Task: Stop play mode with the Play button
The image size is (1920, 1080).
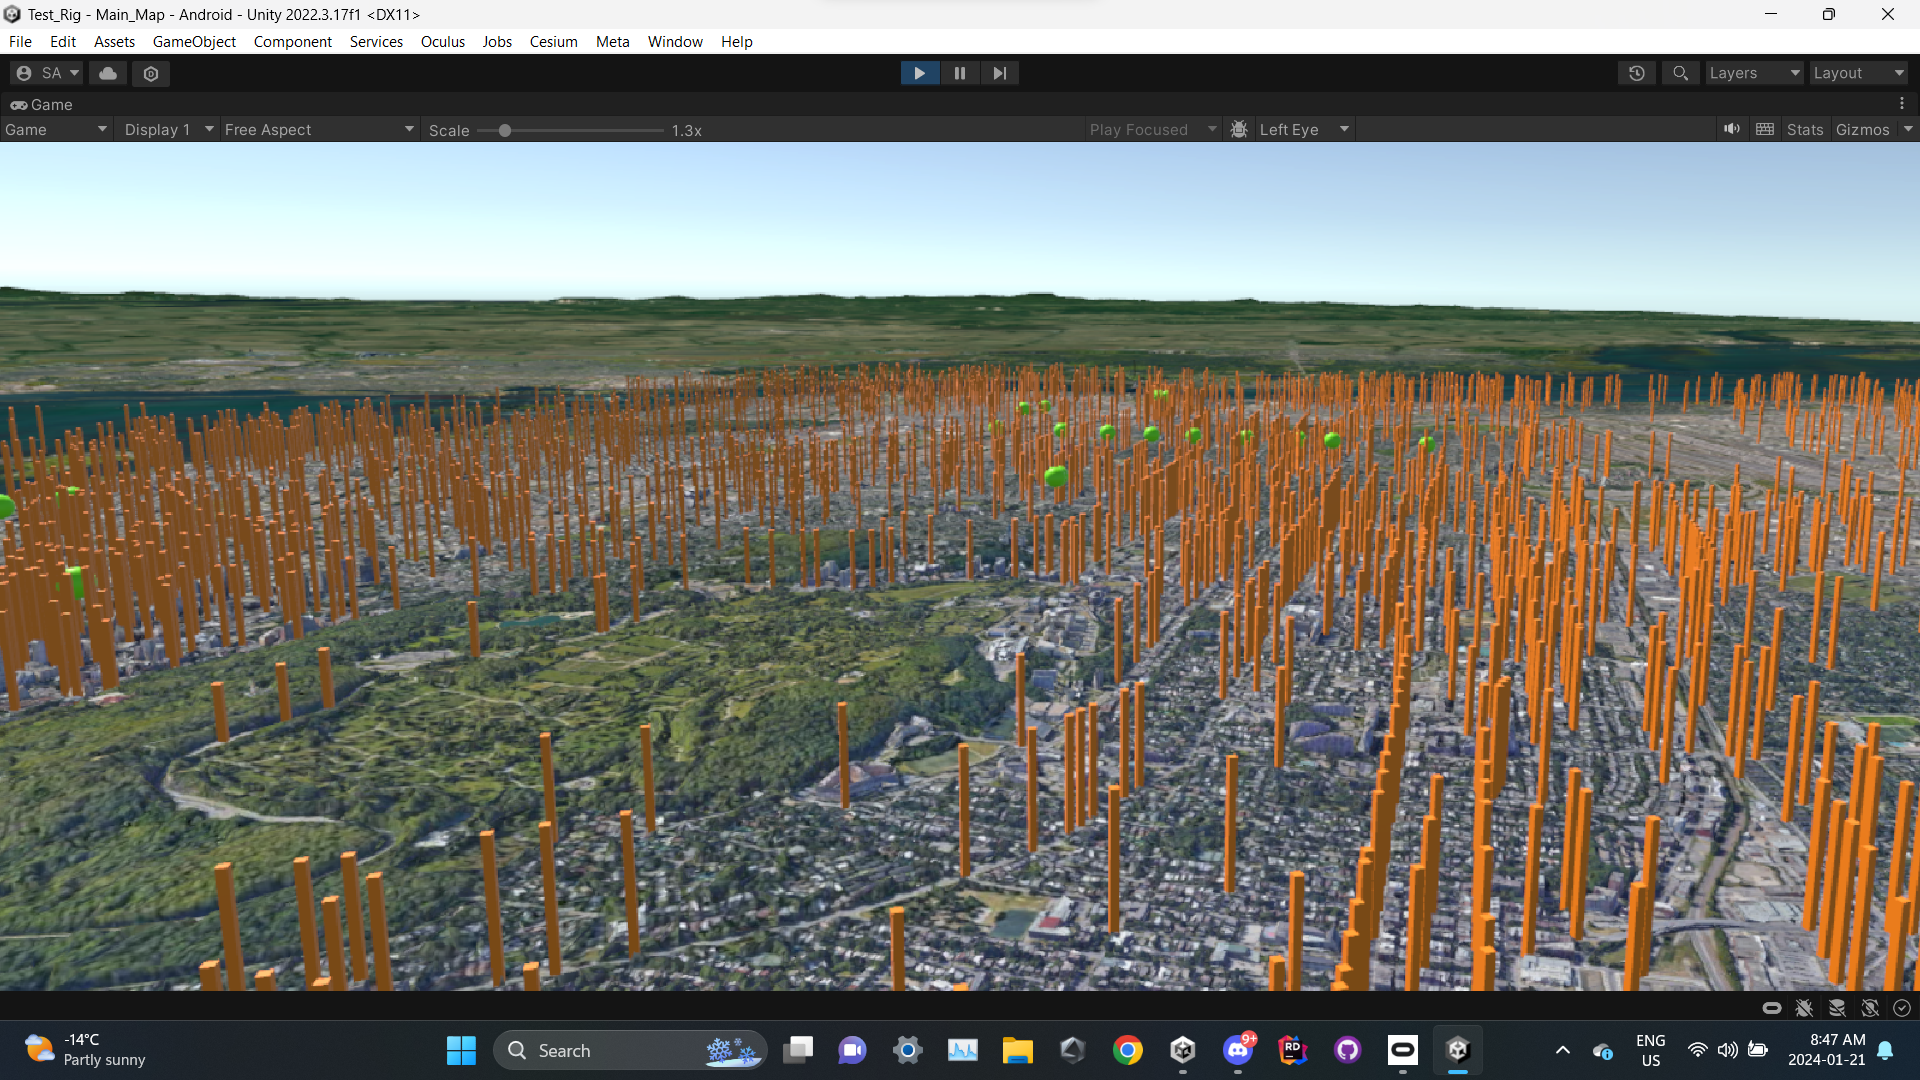Action: [919, 73]
